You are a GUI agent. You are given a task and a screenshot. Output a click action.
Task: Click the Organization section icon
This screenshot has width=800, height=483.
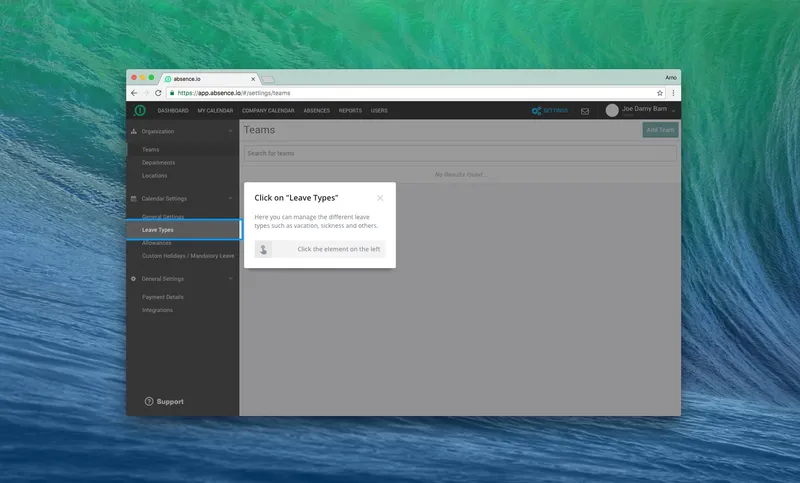[x=134, y=132]
